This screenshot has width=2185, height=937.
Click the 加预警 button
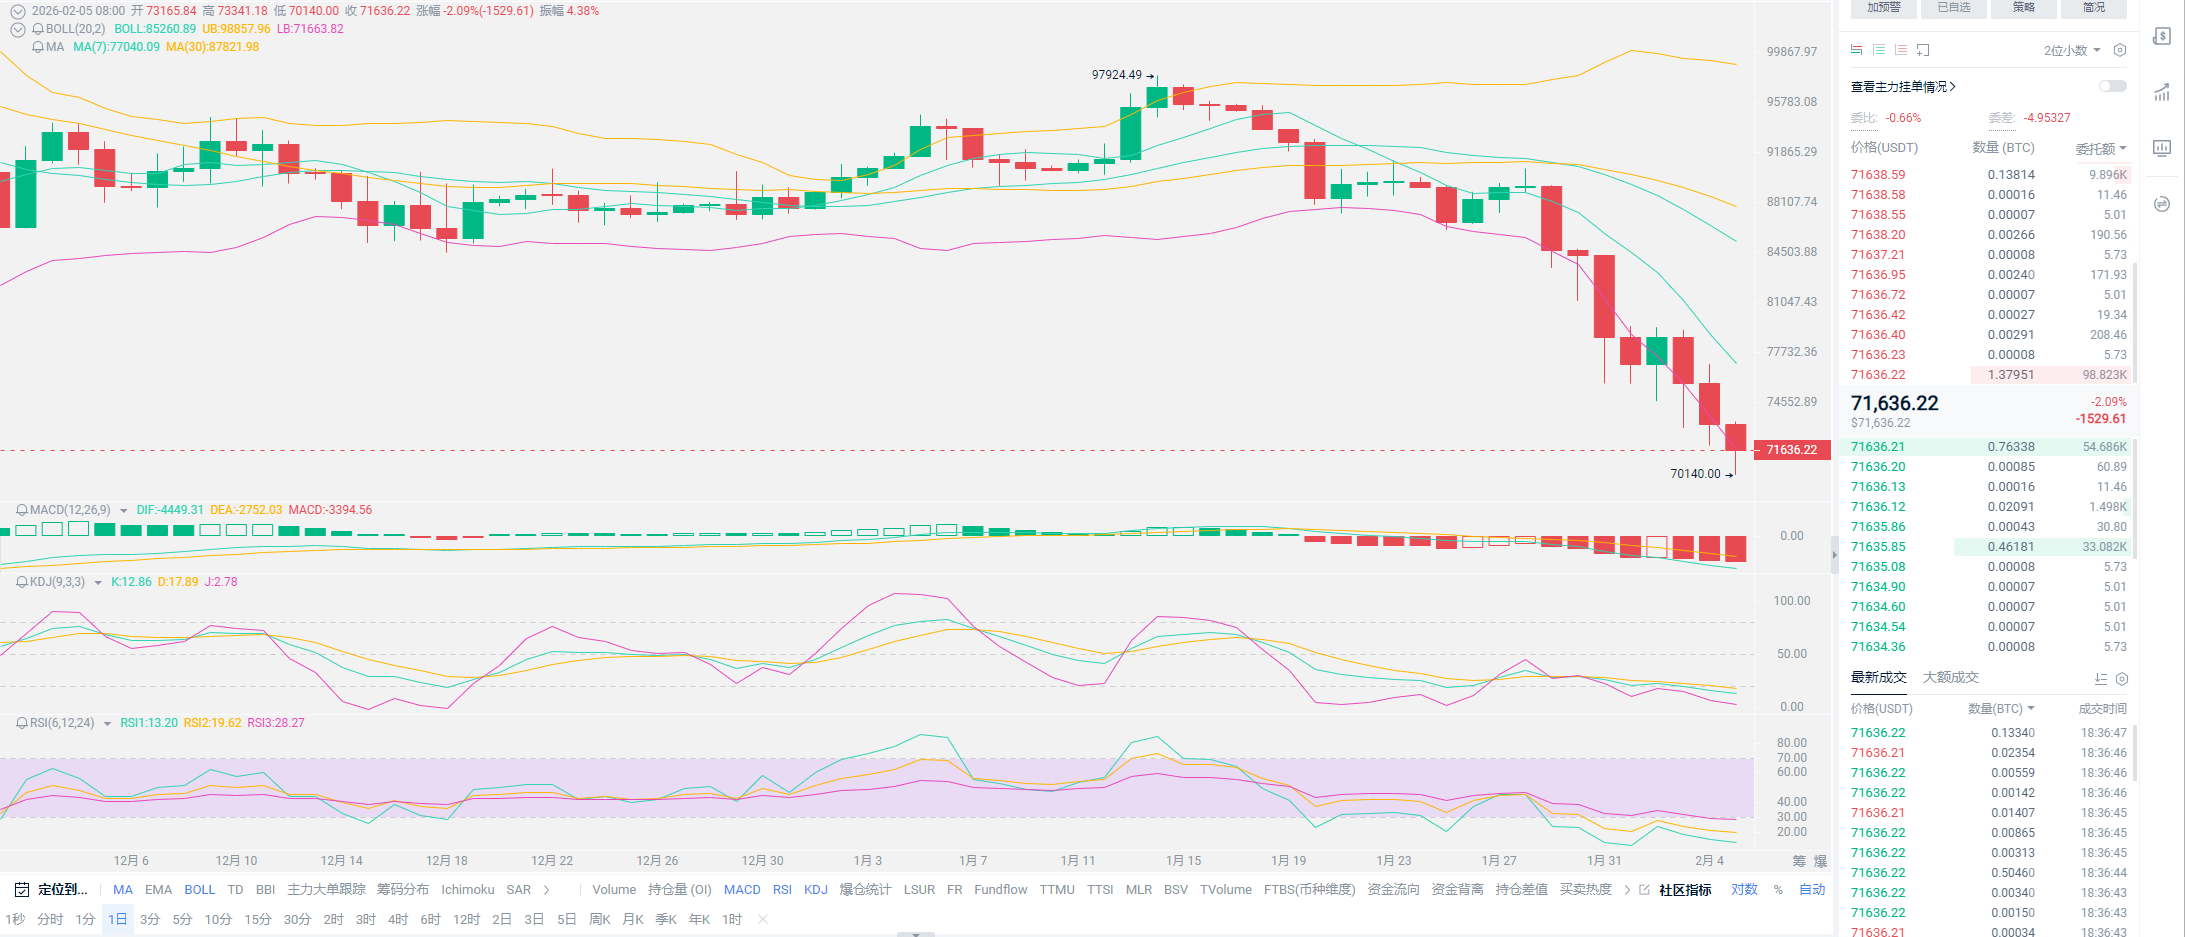tap(1883, 8)
